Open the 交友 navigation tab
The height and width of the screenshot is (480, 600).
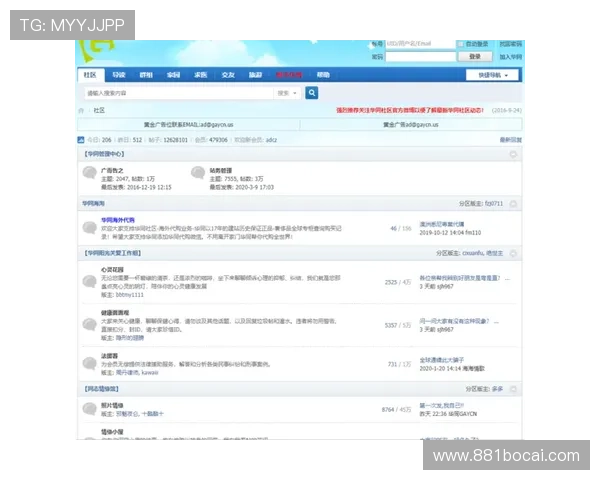click(228, 75)
